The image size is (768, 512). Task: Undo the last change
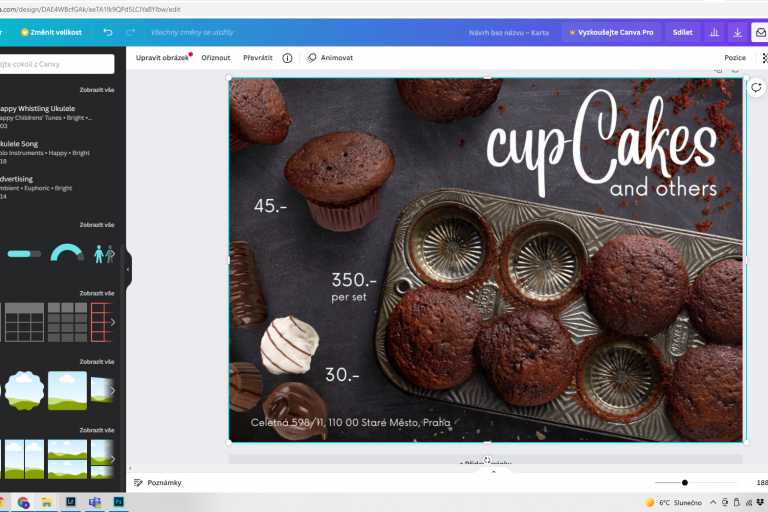pos(108,32)
